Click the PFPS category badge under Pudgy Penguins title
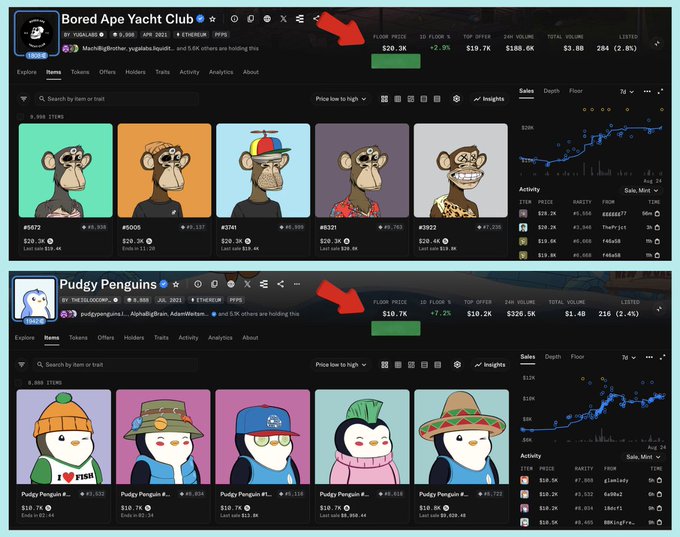This screenshot has width=680, height=537. [x=236, y=300]
